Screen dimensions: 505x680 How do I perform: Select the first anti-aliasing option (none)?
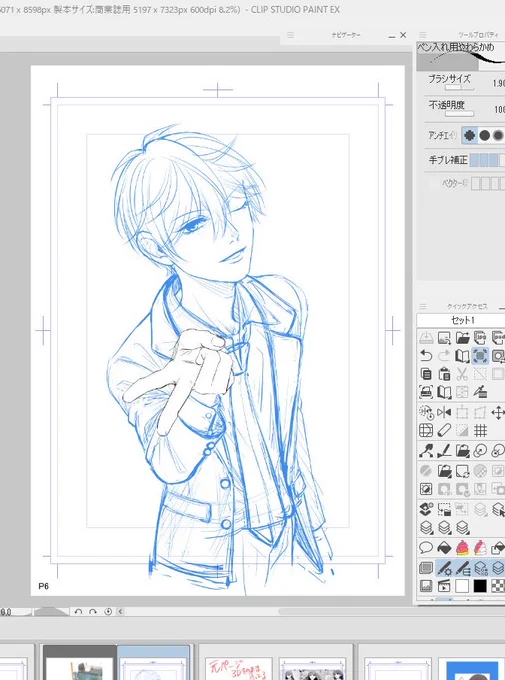click(469, 135)
